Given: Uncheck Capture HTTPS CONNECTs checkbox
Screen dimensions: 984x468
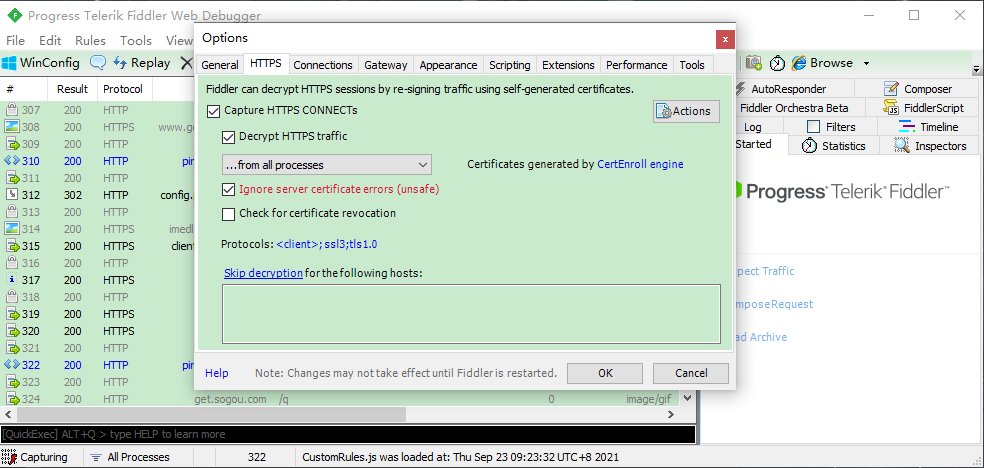Looking at the screenshot, I should pyautogui.click(x=213, y=110).
